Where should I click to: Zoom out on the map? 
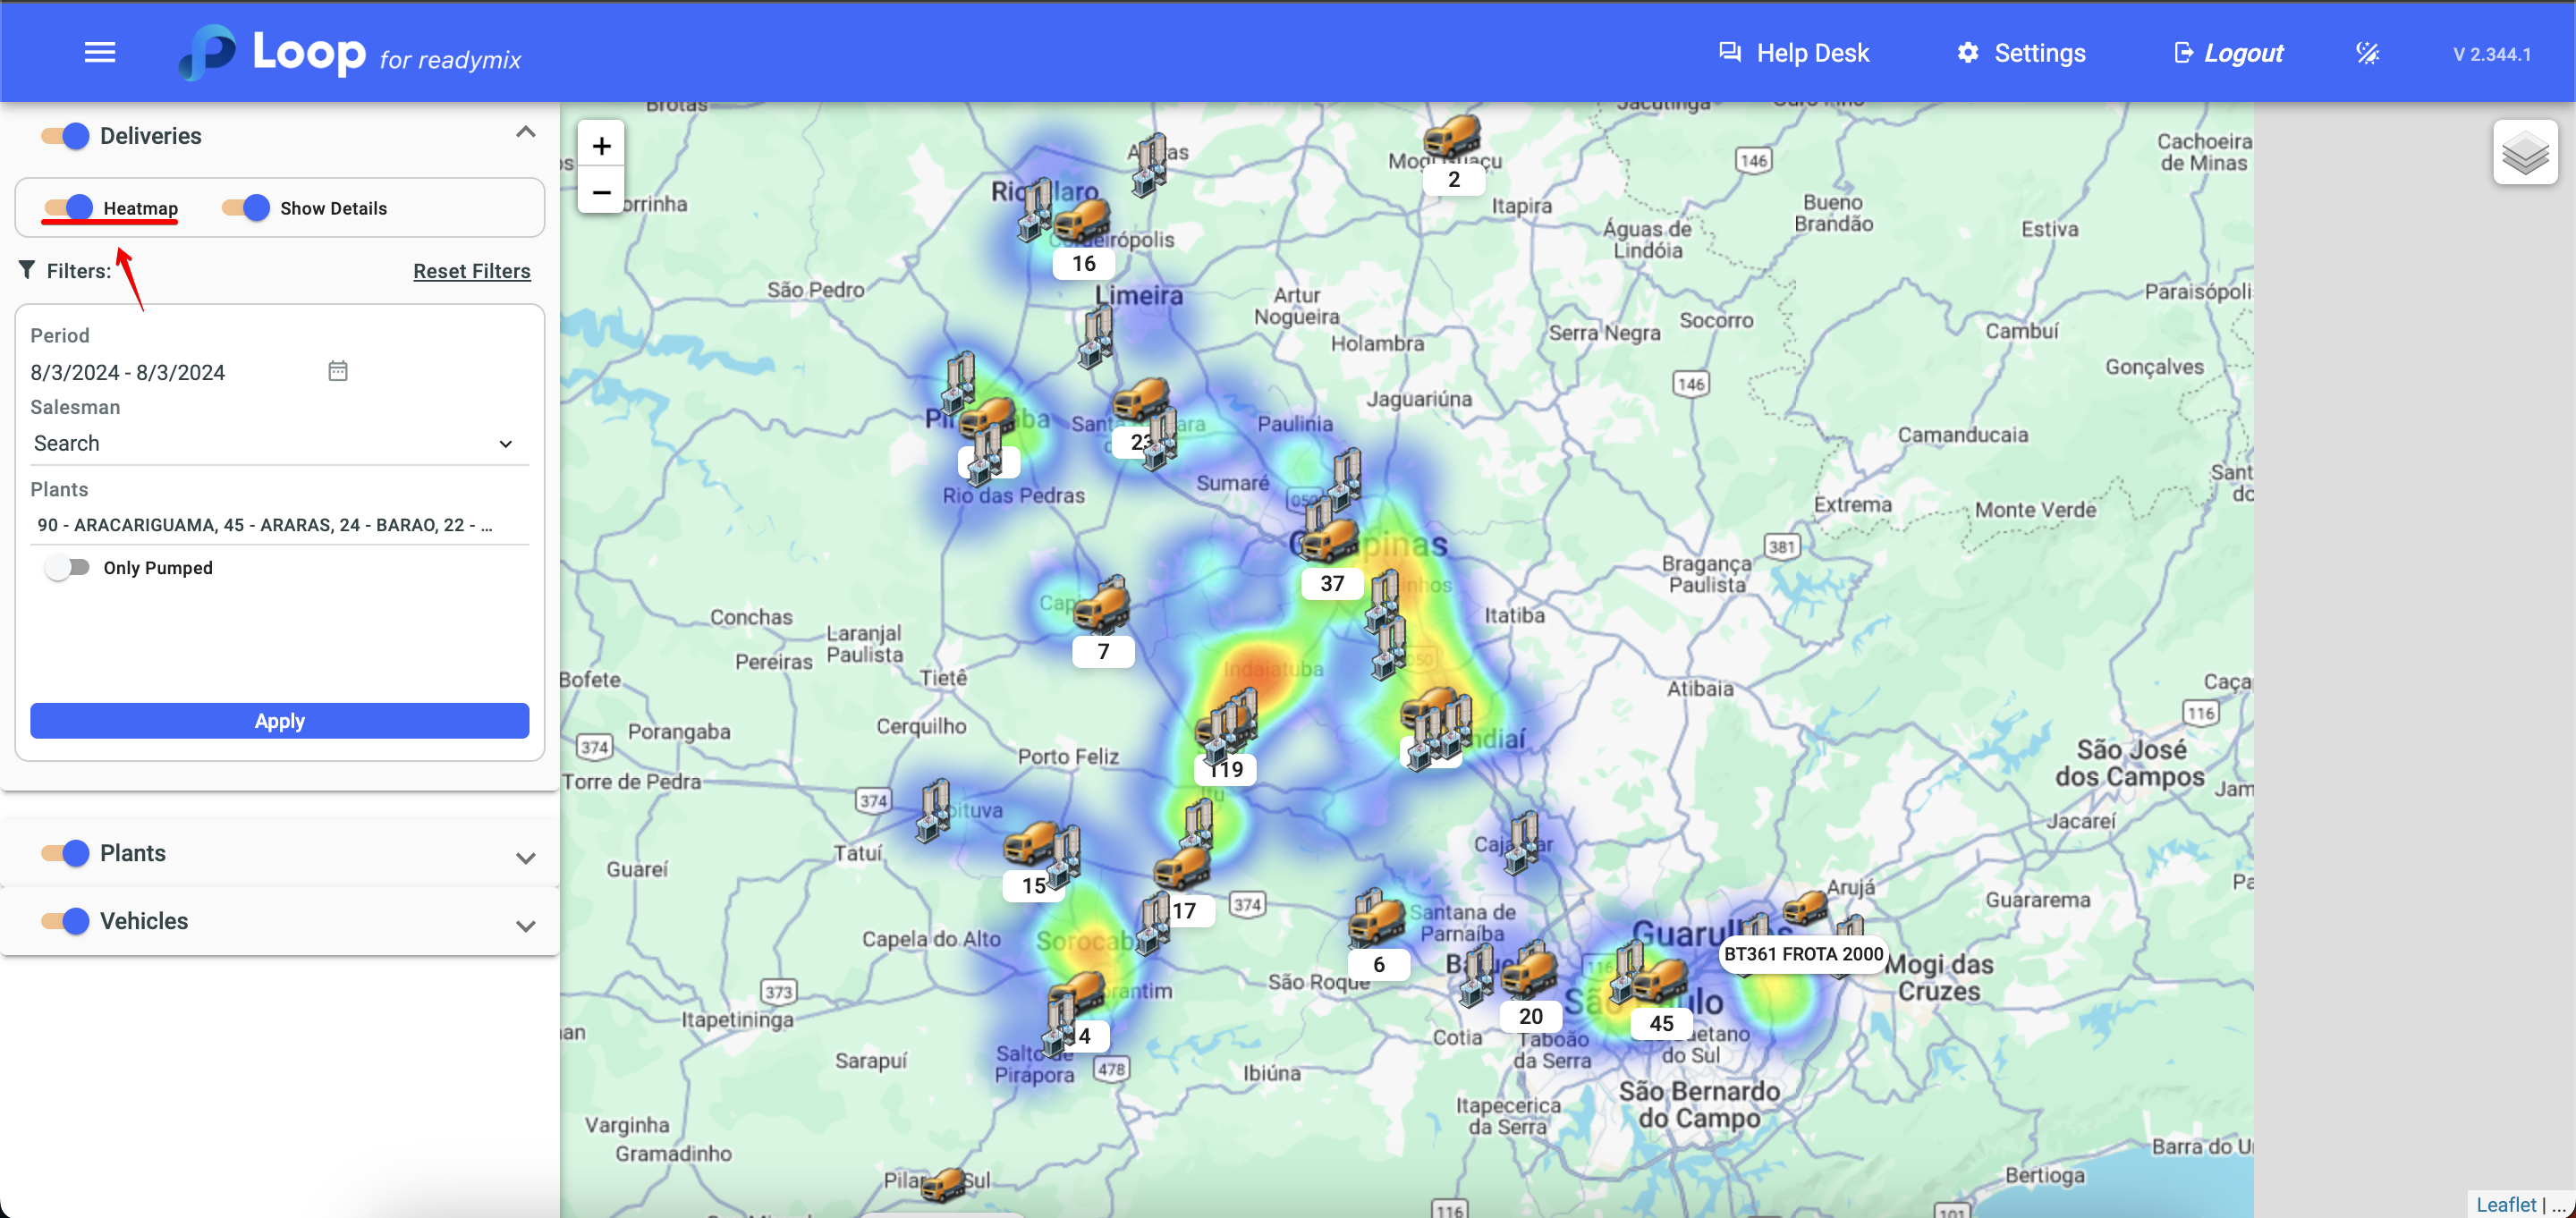(x=601, y=192)
